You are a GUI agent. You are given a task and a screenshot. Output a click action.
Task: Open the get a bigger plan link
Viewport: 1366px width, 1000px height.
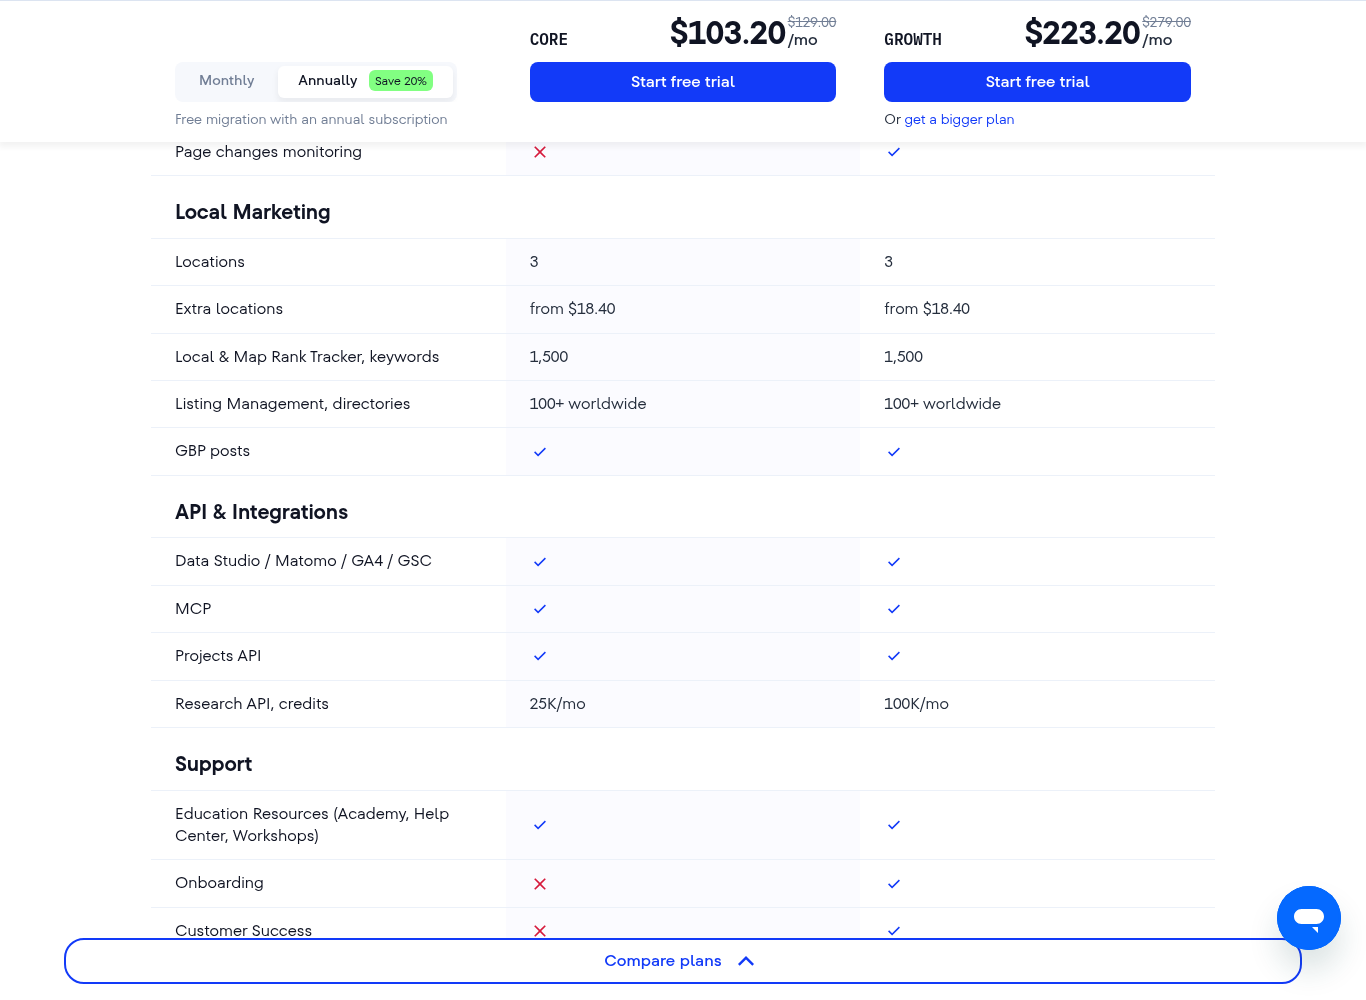coord(959,119)
